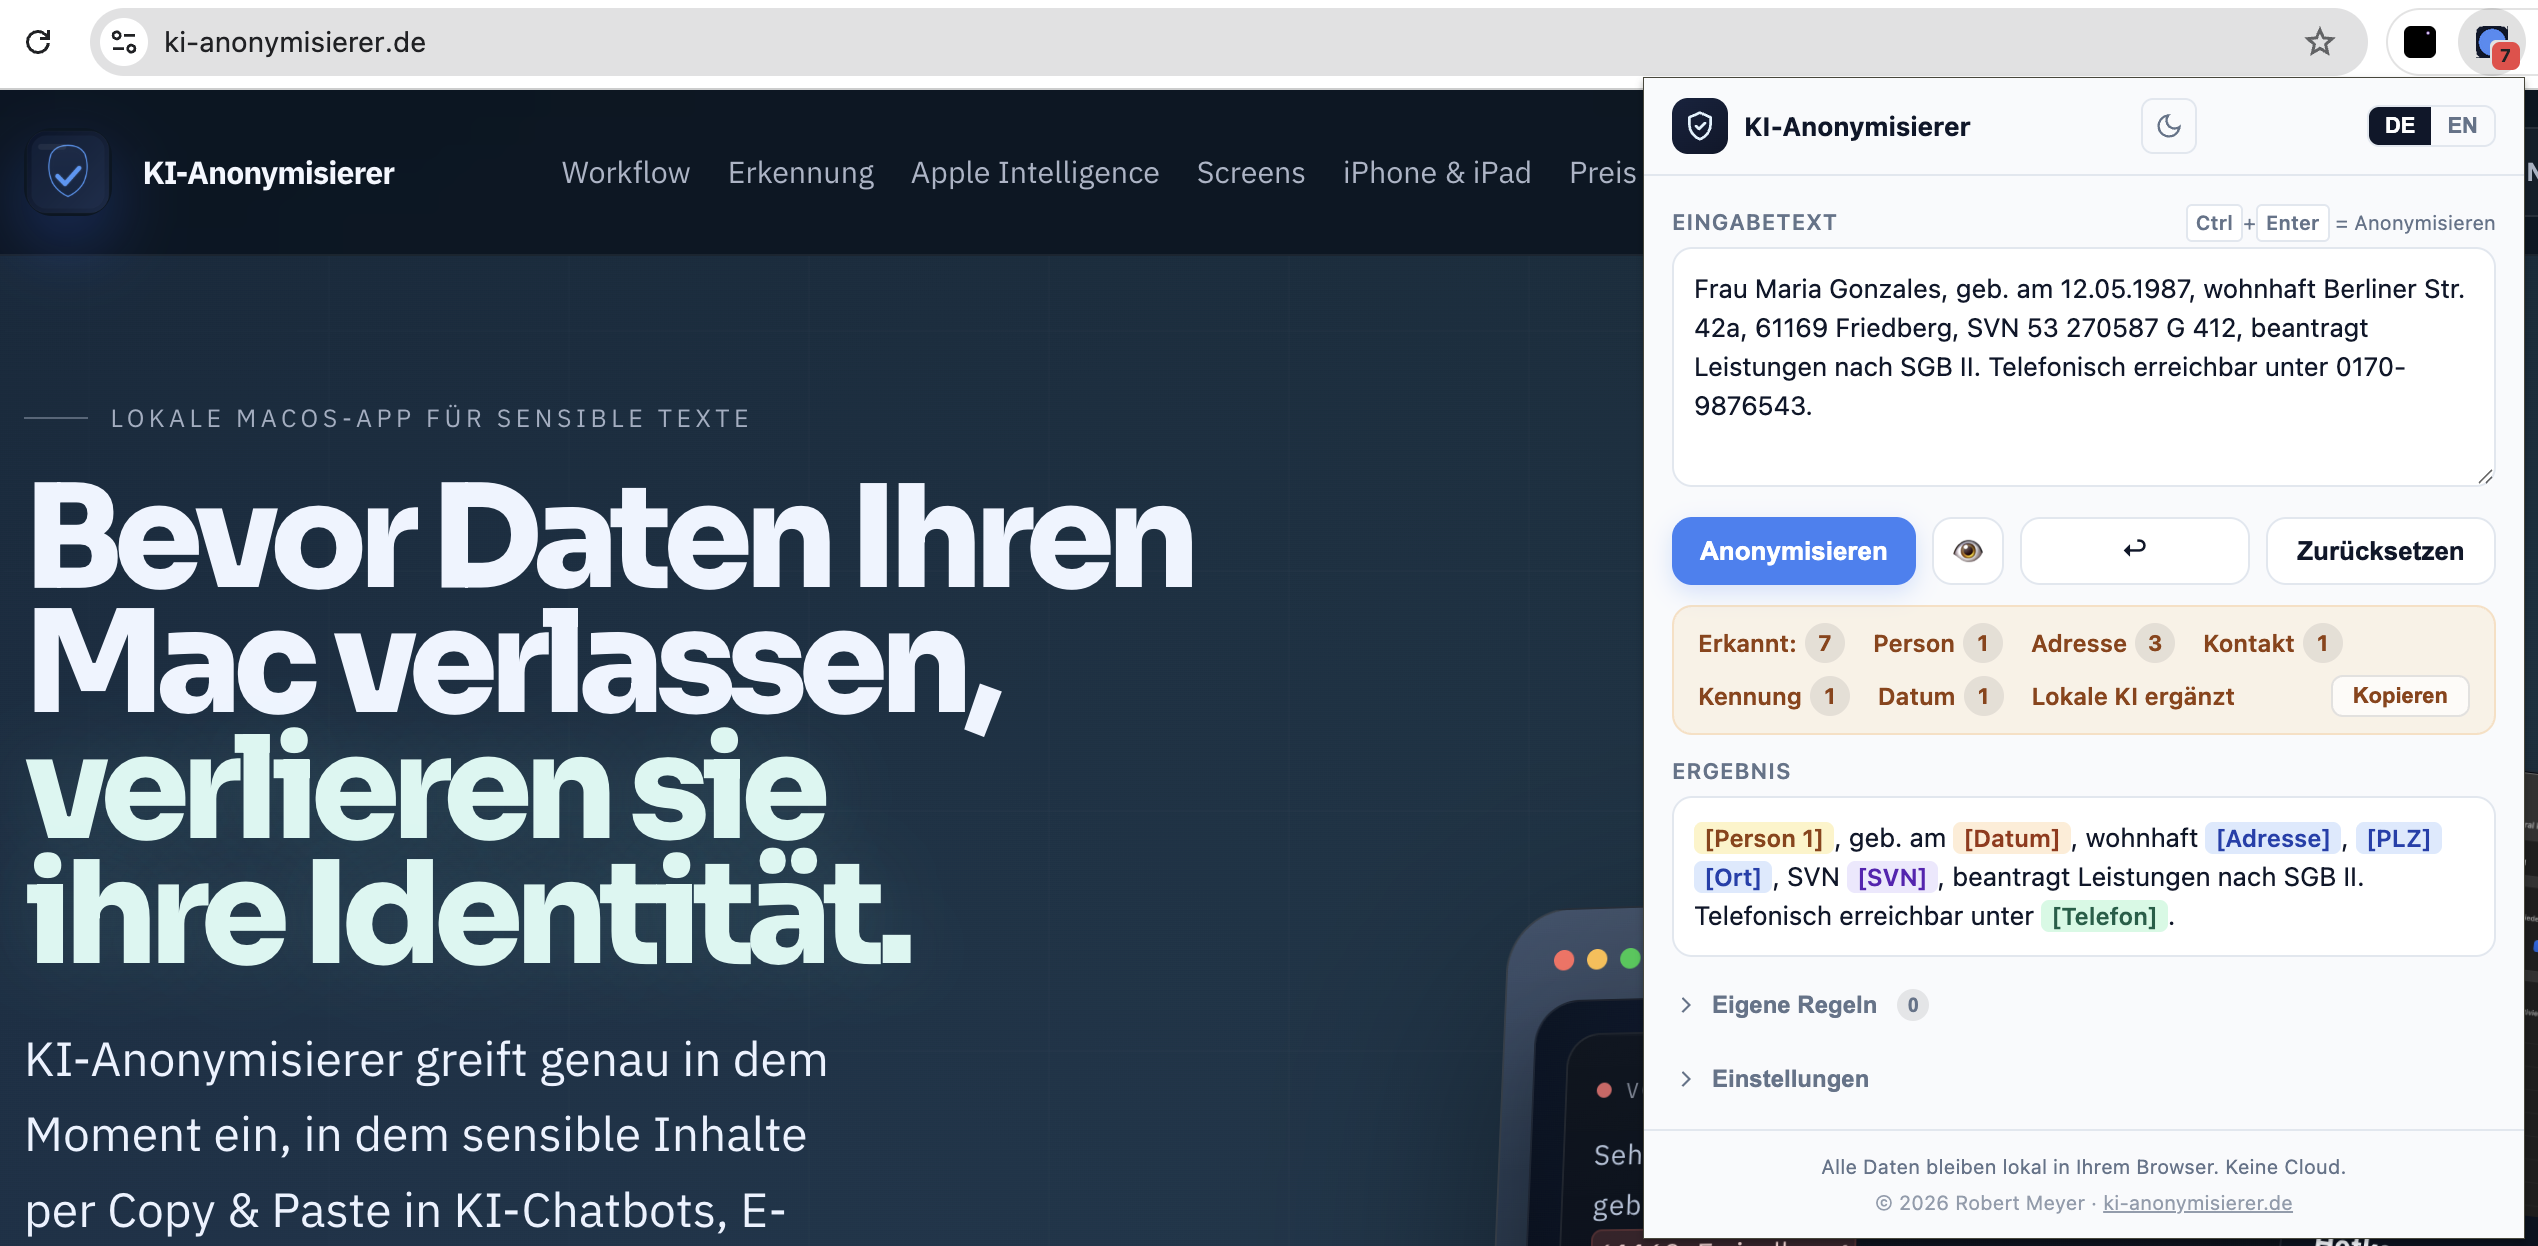Open the Apple Intelligence nav item
The image size is (2538, 1246).
click(1035, 173)
